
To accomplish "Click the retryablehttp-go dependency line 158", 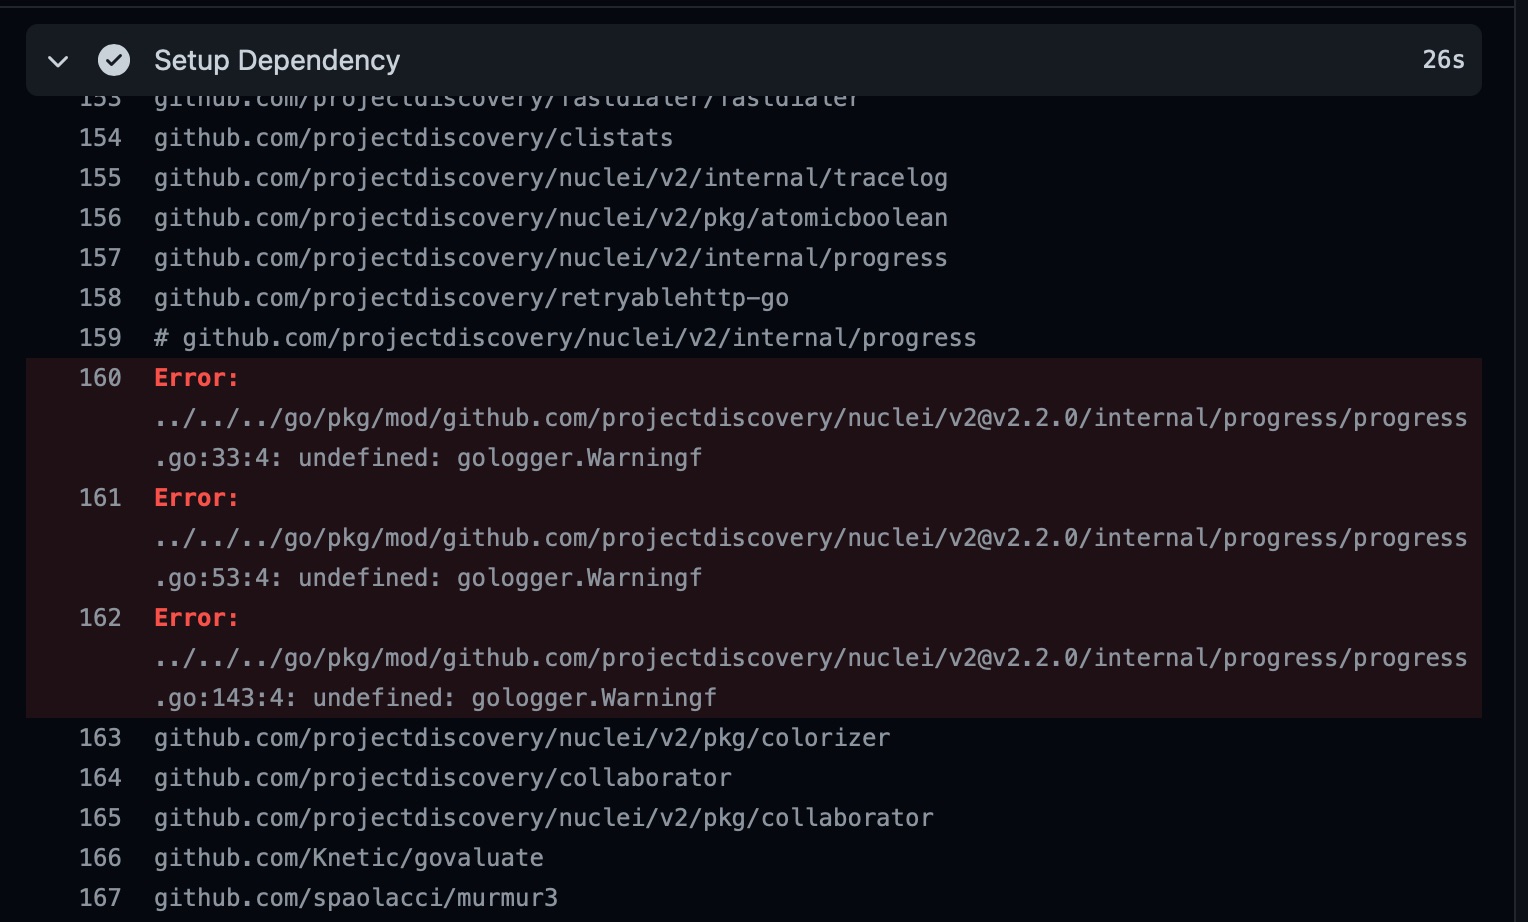I will coord(470,297).
